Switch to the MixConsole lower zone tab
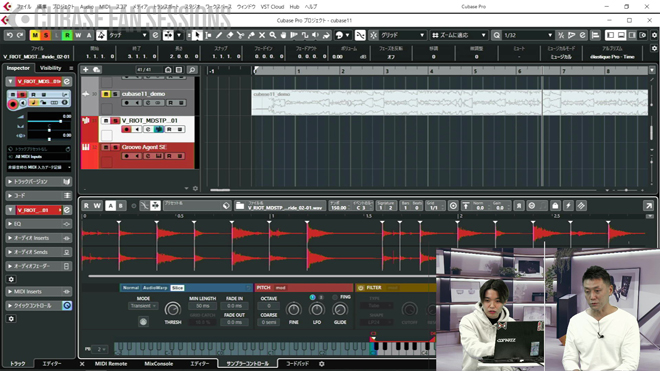The width and height of the screenshot is (660, 371). tap(158, 364)
